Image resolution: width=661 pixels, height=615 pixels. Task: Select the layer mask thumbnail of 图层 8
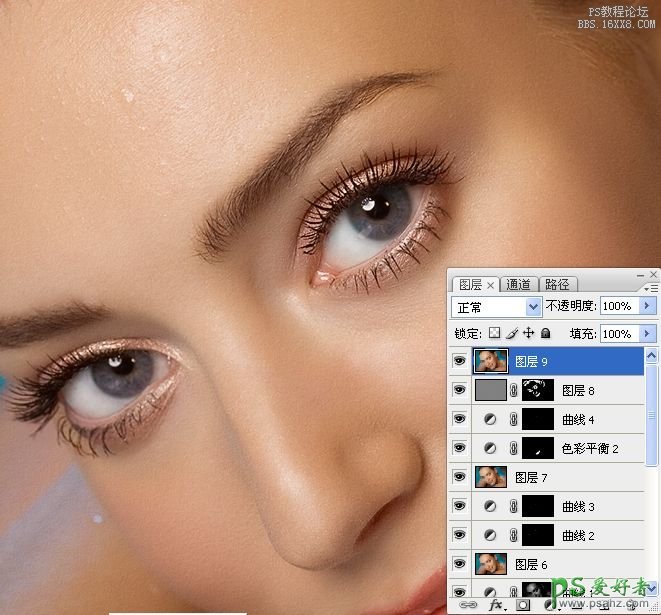(538, 390)
